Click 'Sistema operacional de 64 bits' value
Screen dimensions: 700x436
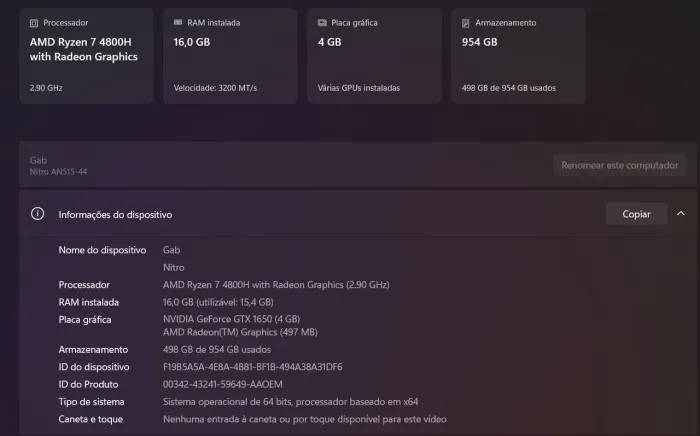(227, 402)
